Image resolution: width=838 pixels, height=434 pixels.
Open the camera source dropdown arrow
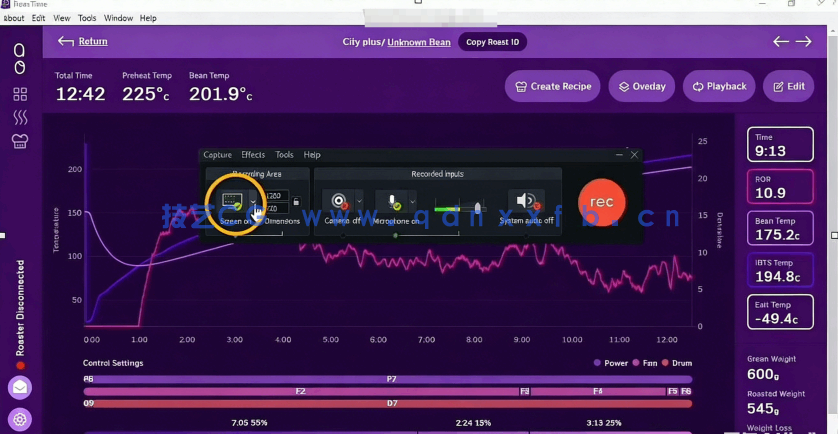tap(359, 201)
